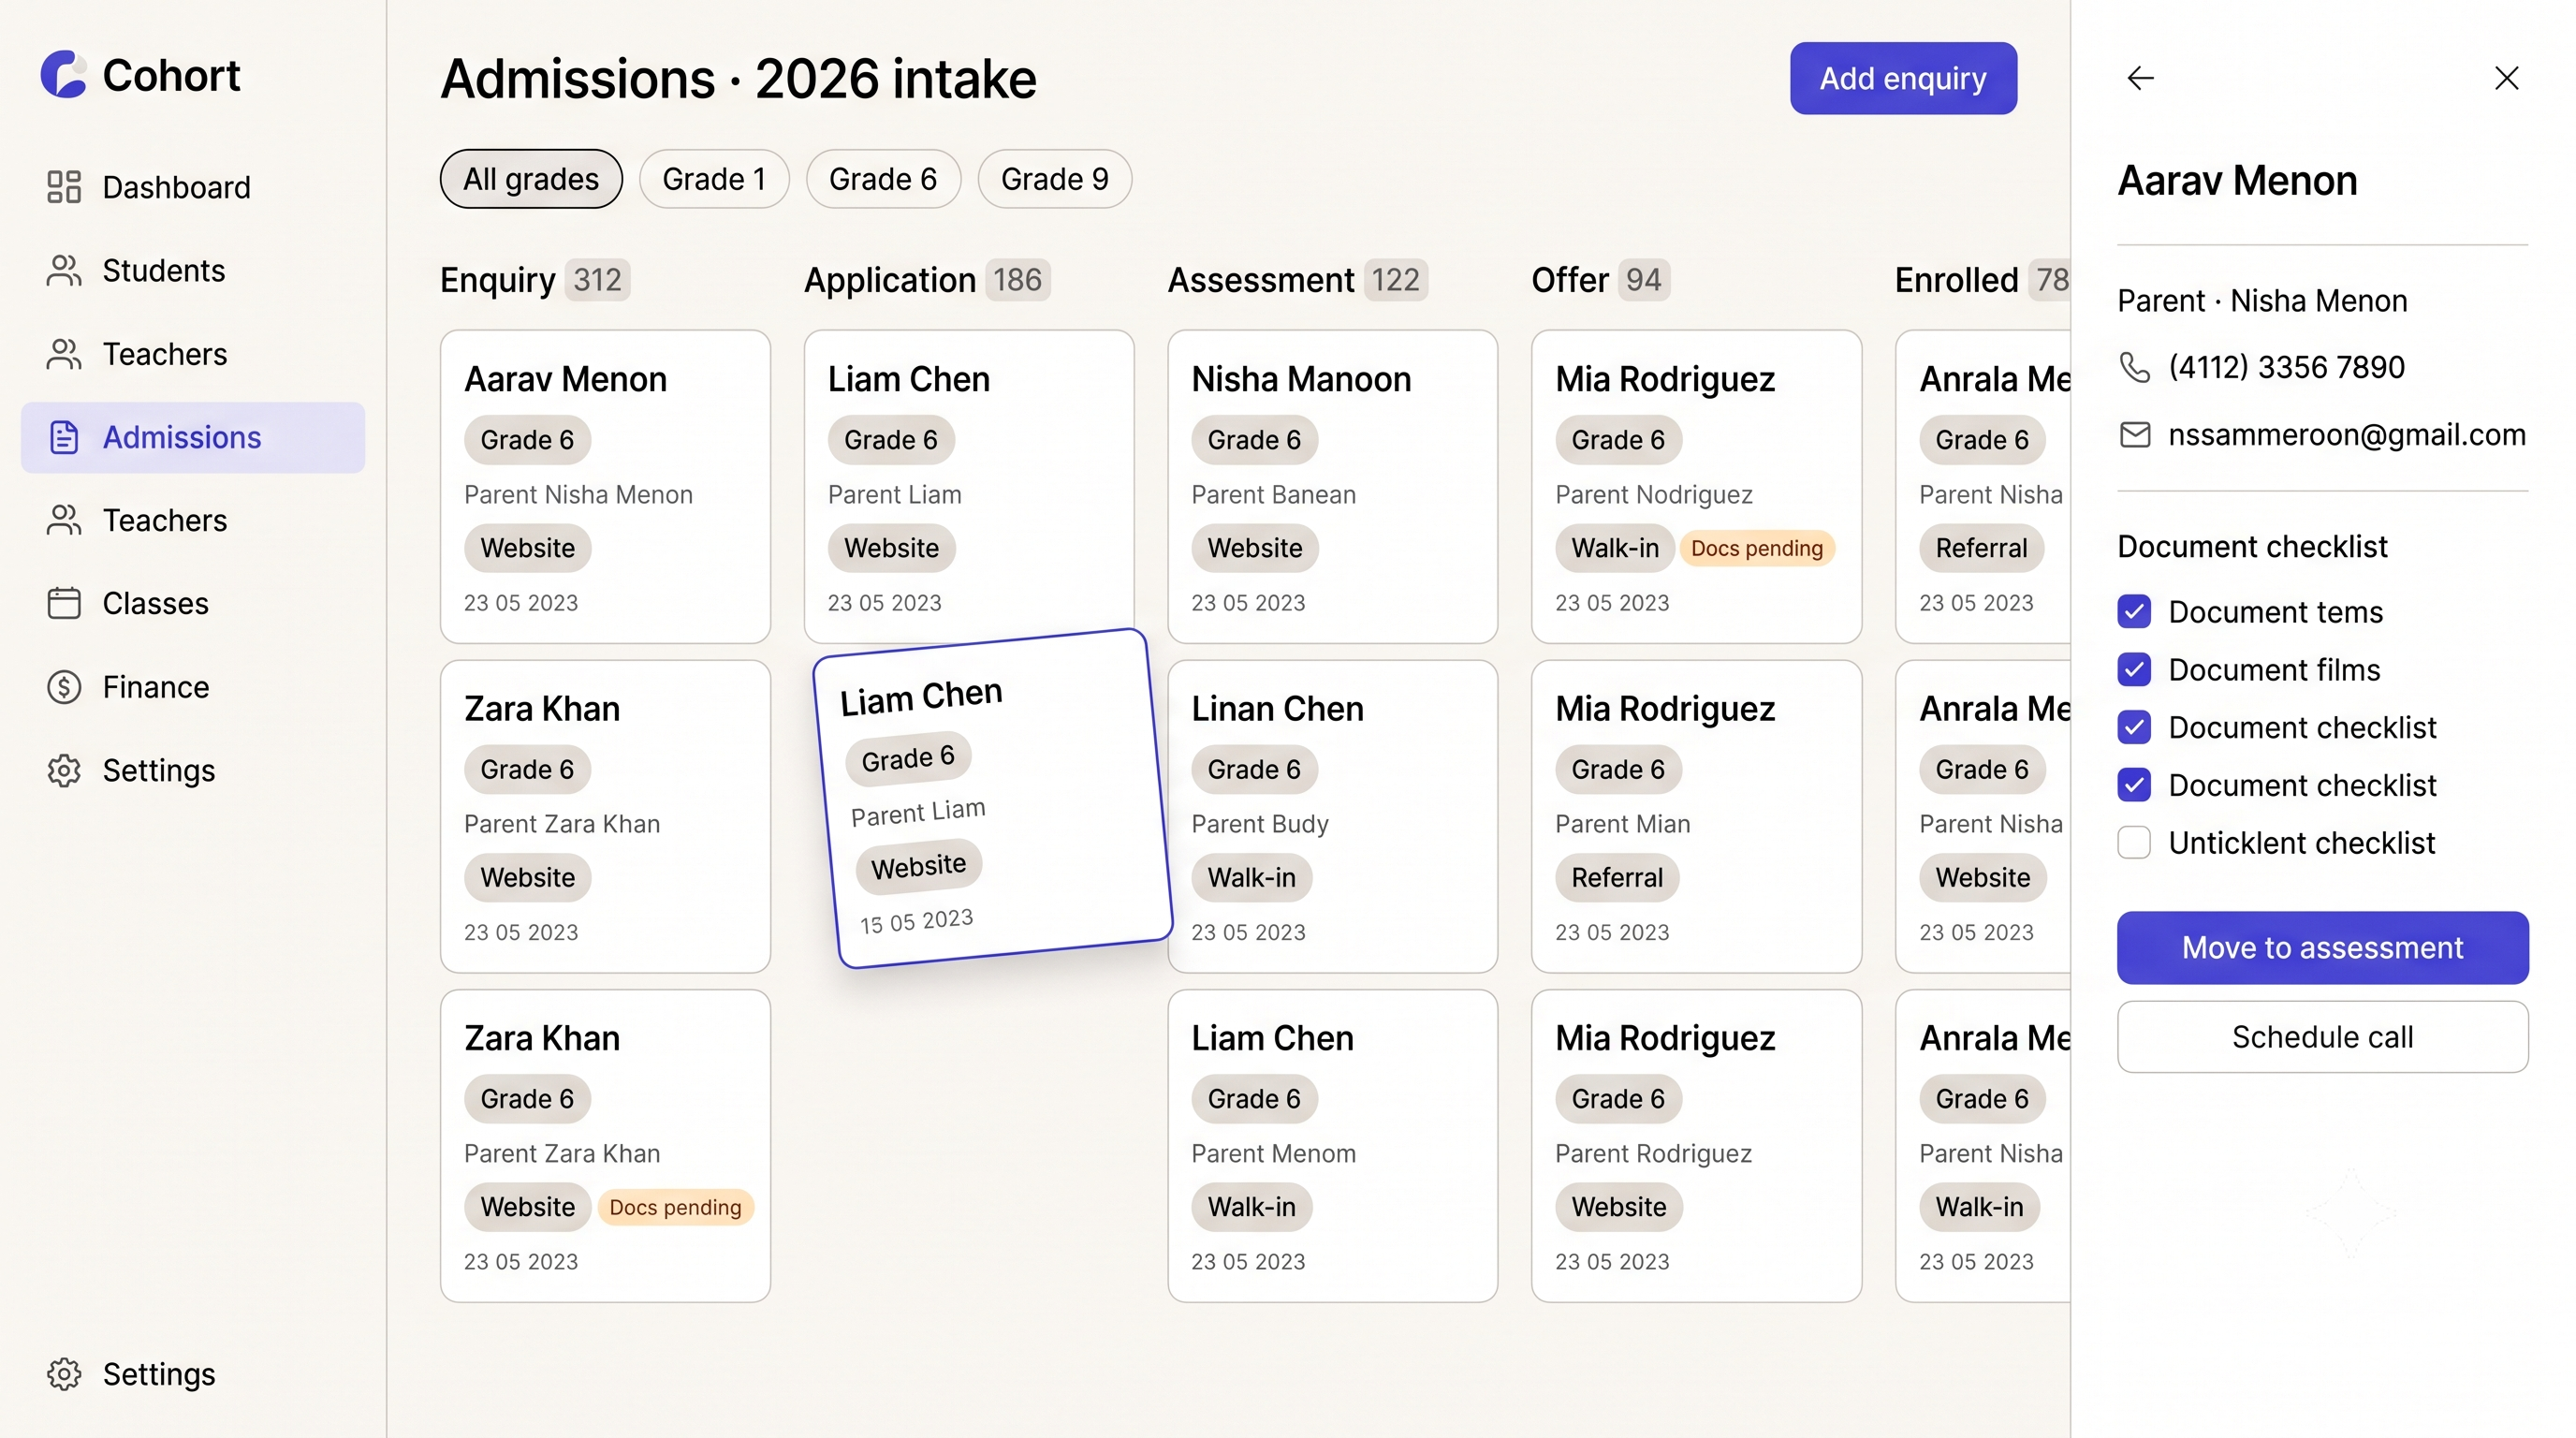Click the Application column count 186

(x=1017, y=280)
